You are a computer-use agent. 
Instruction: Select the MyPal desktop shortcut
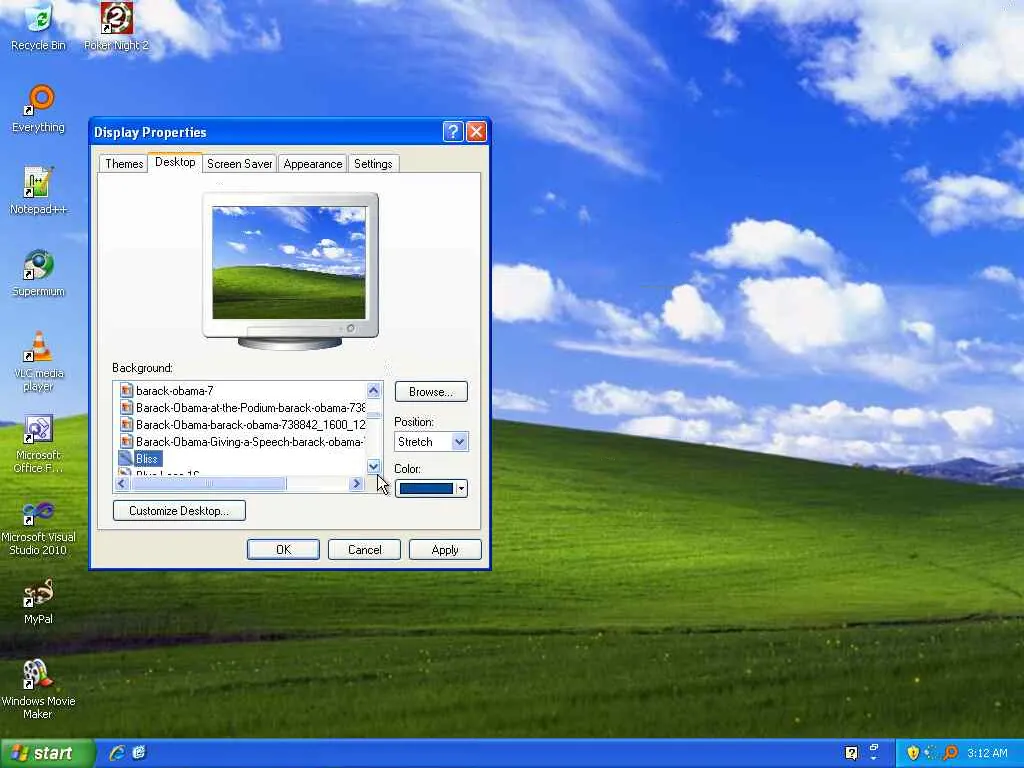[x=39, y=601]
